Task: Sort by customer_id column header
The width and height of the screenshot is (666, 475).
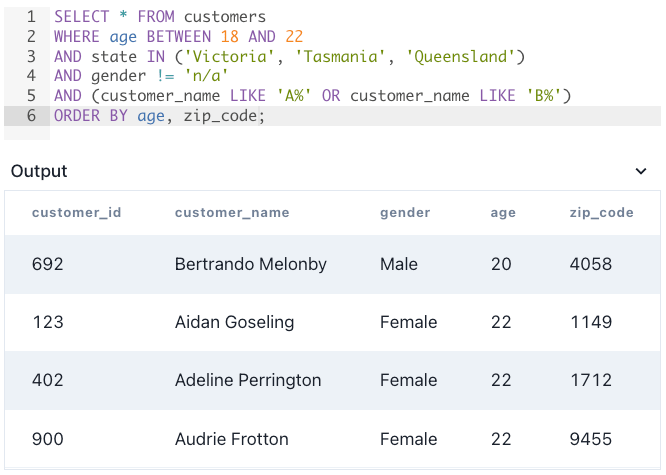Action: tap(76, 212)
